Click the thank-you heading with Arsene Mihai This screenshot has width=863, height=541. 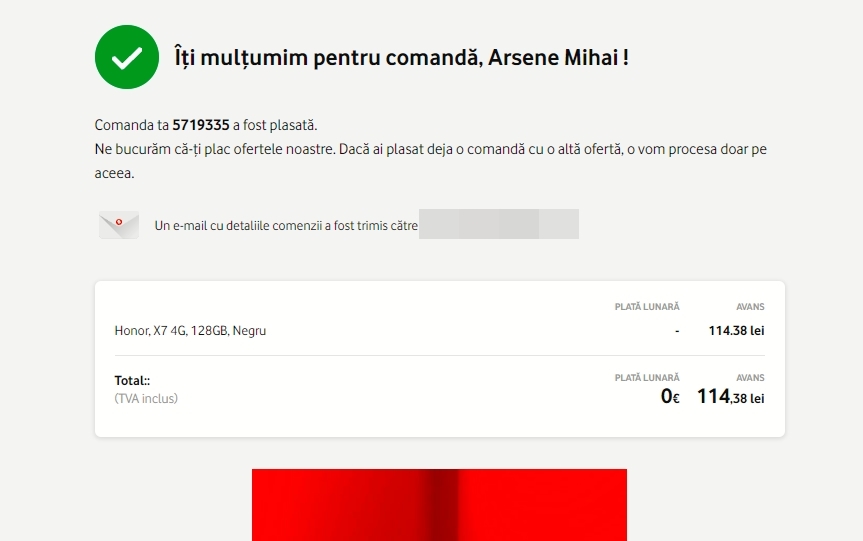401,57
